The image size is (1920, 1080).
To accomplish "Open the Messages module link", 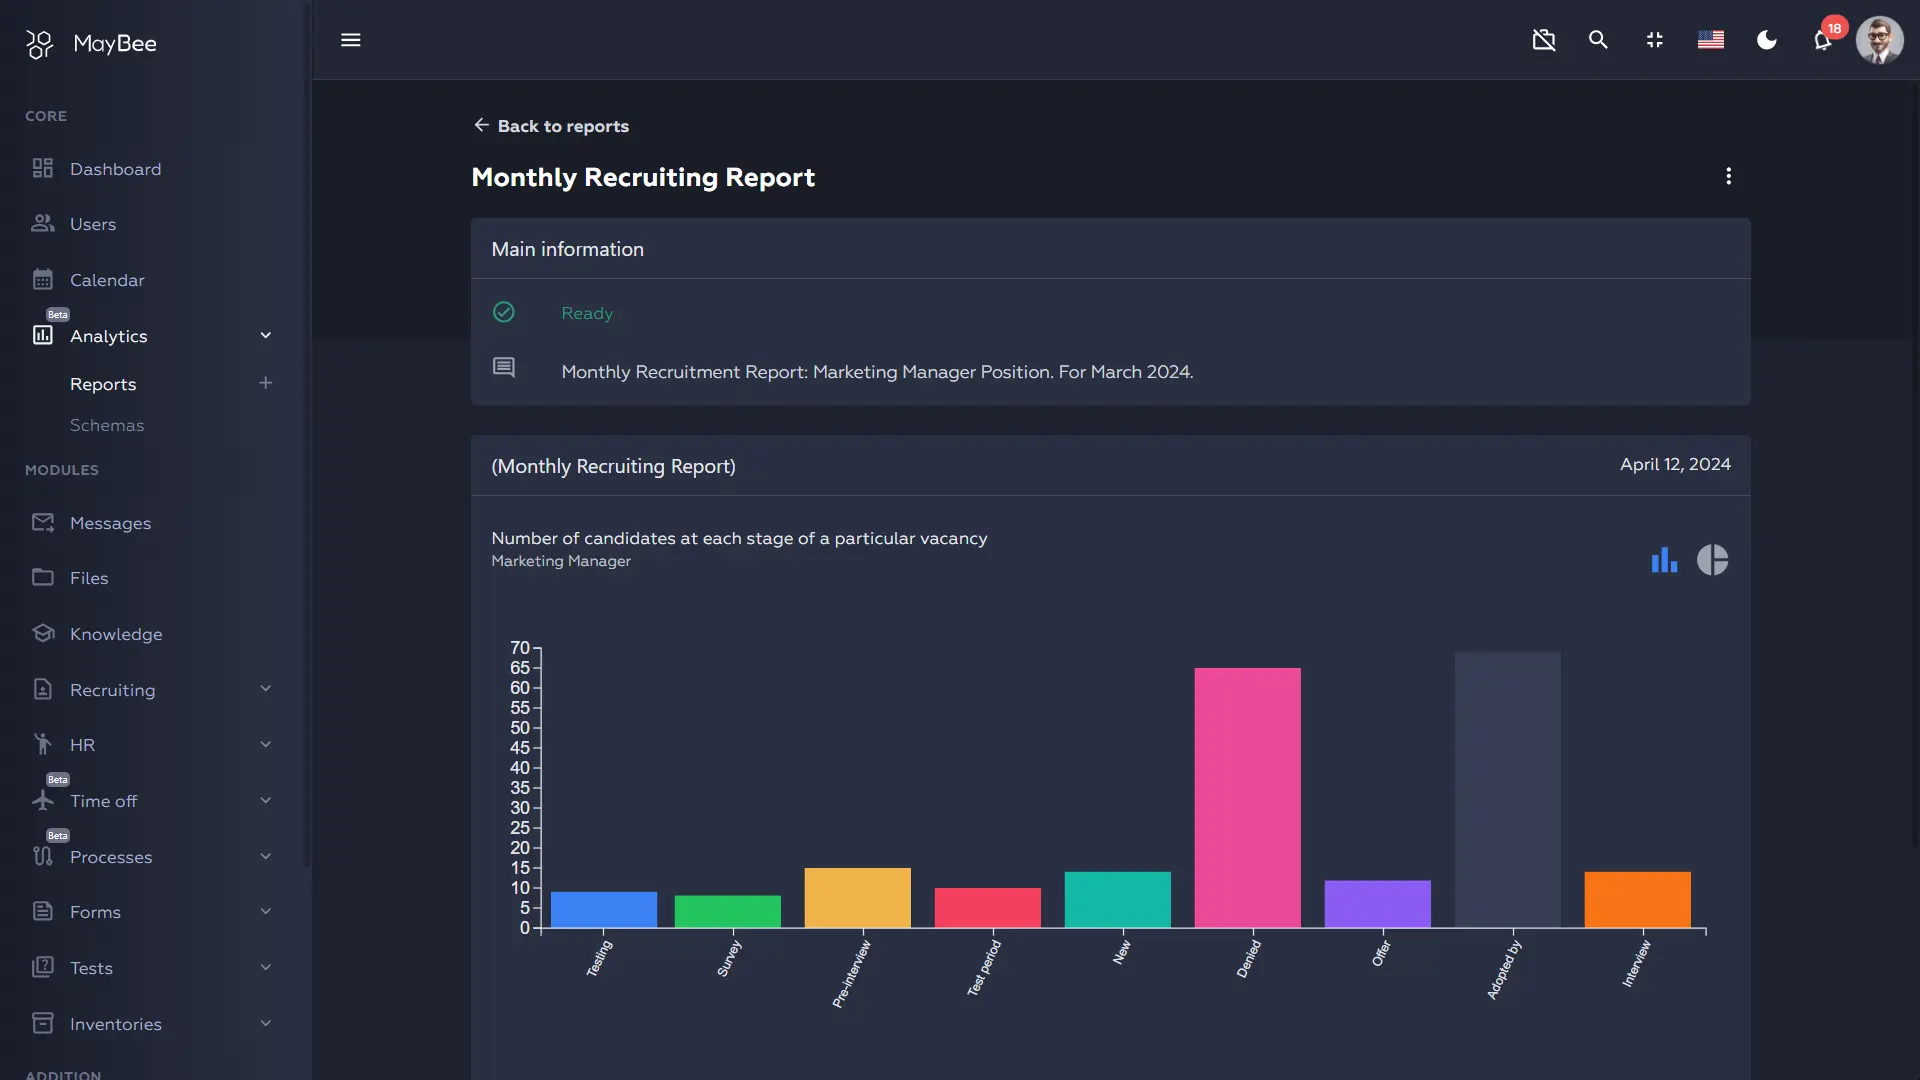I will (110, 523).
